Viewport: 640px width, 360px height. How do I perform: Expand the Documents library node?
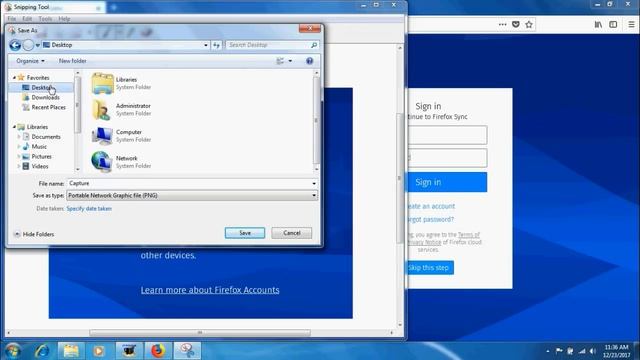[x=19, y=137]
